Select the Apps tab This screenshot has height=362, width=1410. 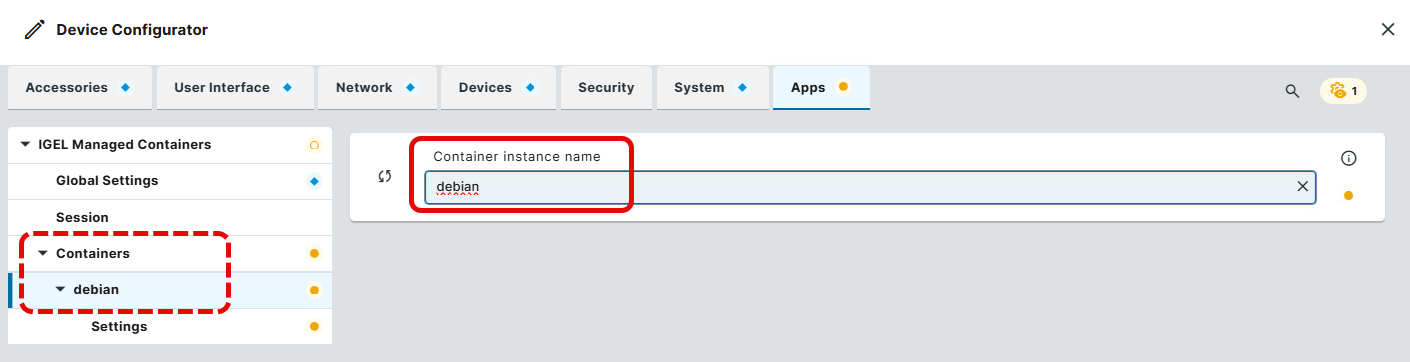[x=821, y=88]
